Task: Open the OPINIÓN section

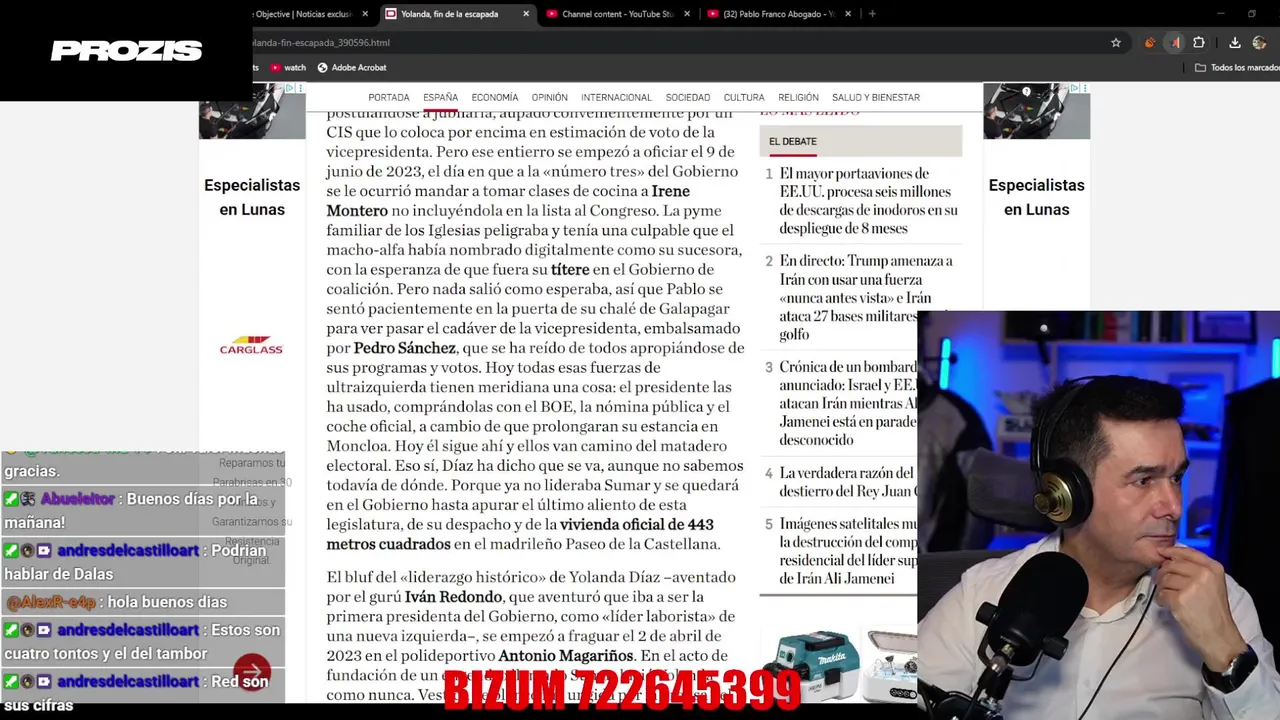Action: pyautogui.click(x=549, y=98)
